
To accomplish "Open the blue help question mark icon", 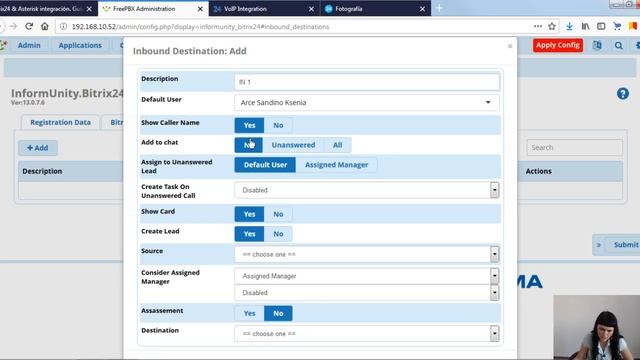I will 623,94.
